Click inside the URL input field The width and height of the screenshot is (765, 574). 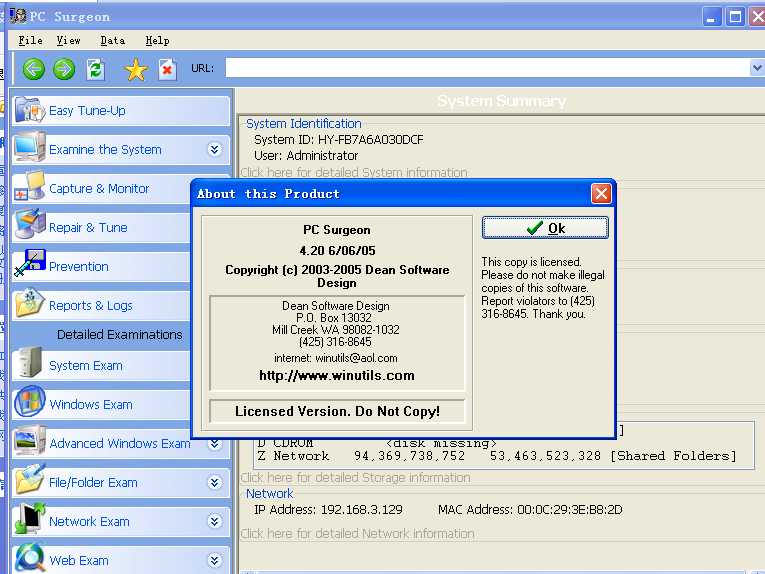(x=487, y=68)
